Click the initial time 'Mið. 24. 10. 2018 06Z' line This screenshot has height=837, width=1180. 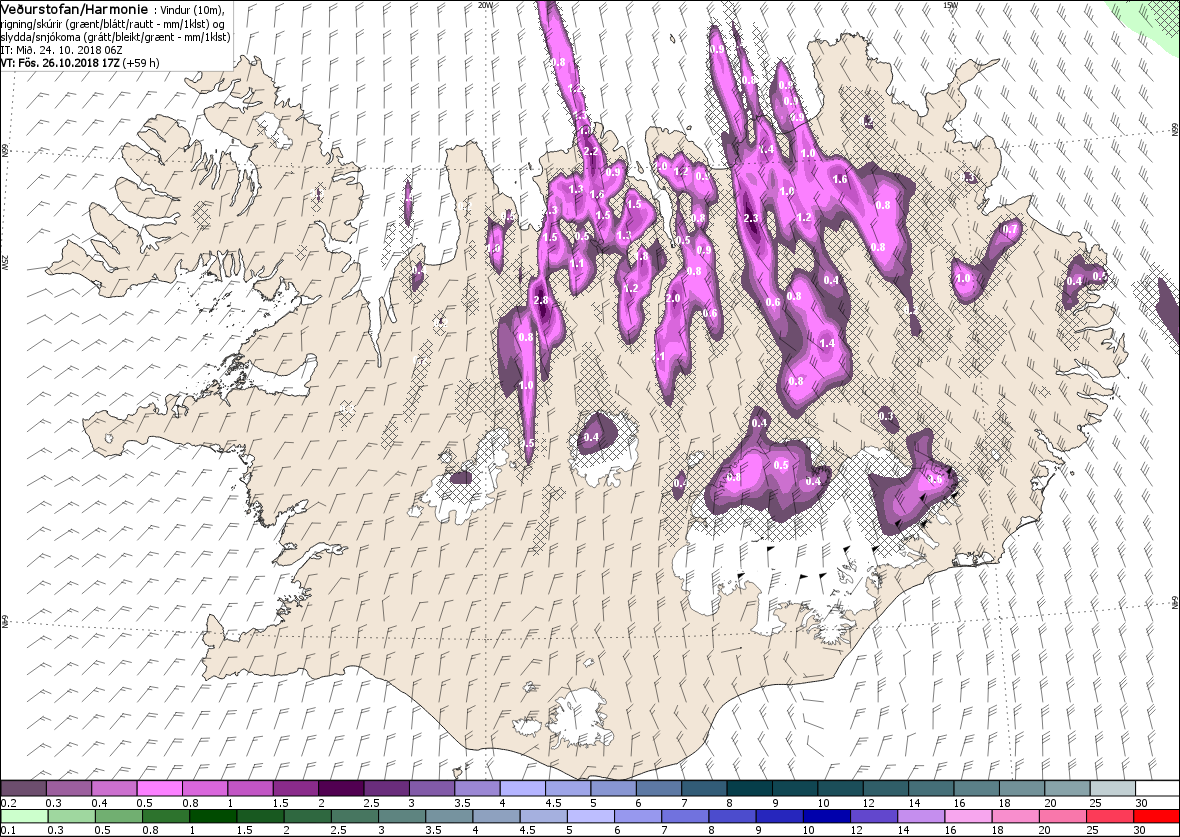[62, 50]
